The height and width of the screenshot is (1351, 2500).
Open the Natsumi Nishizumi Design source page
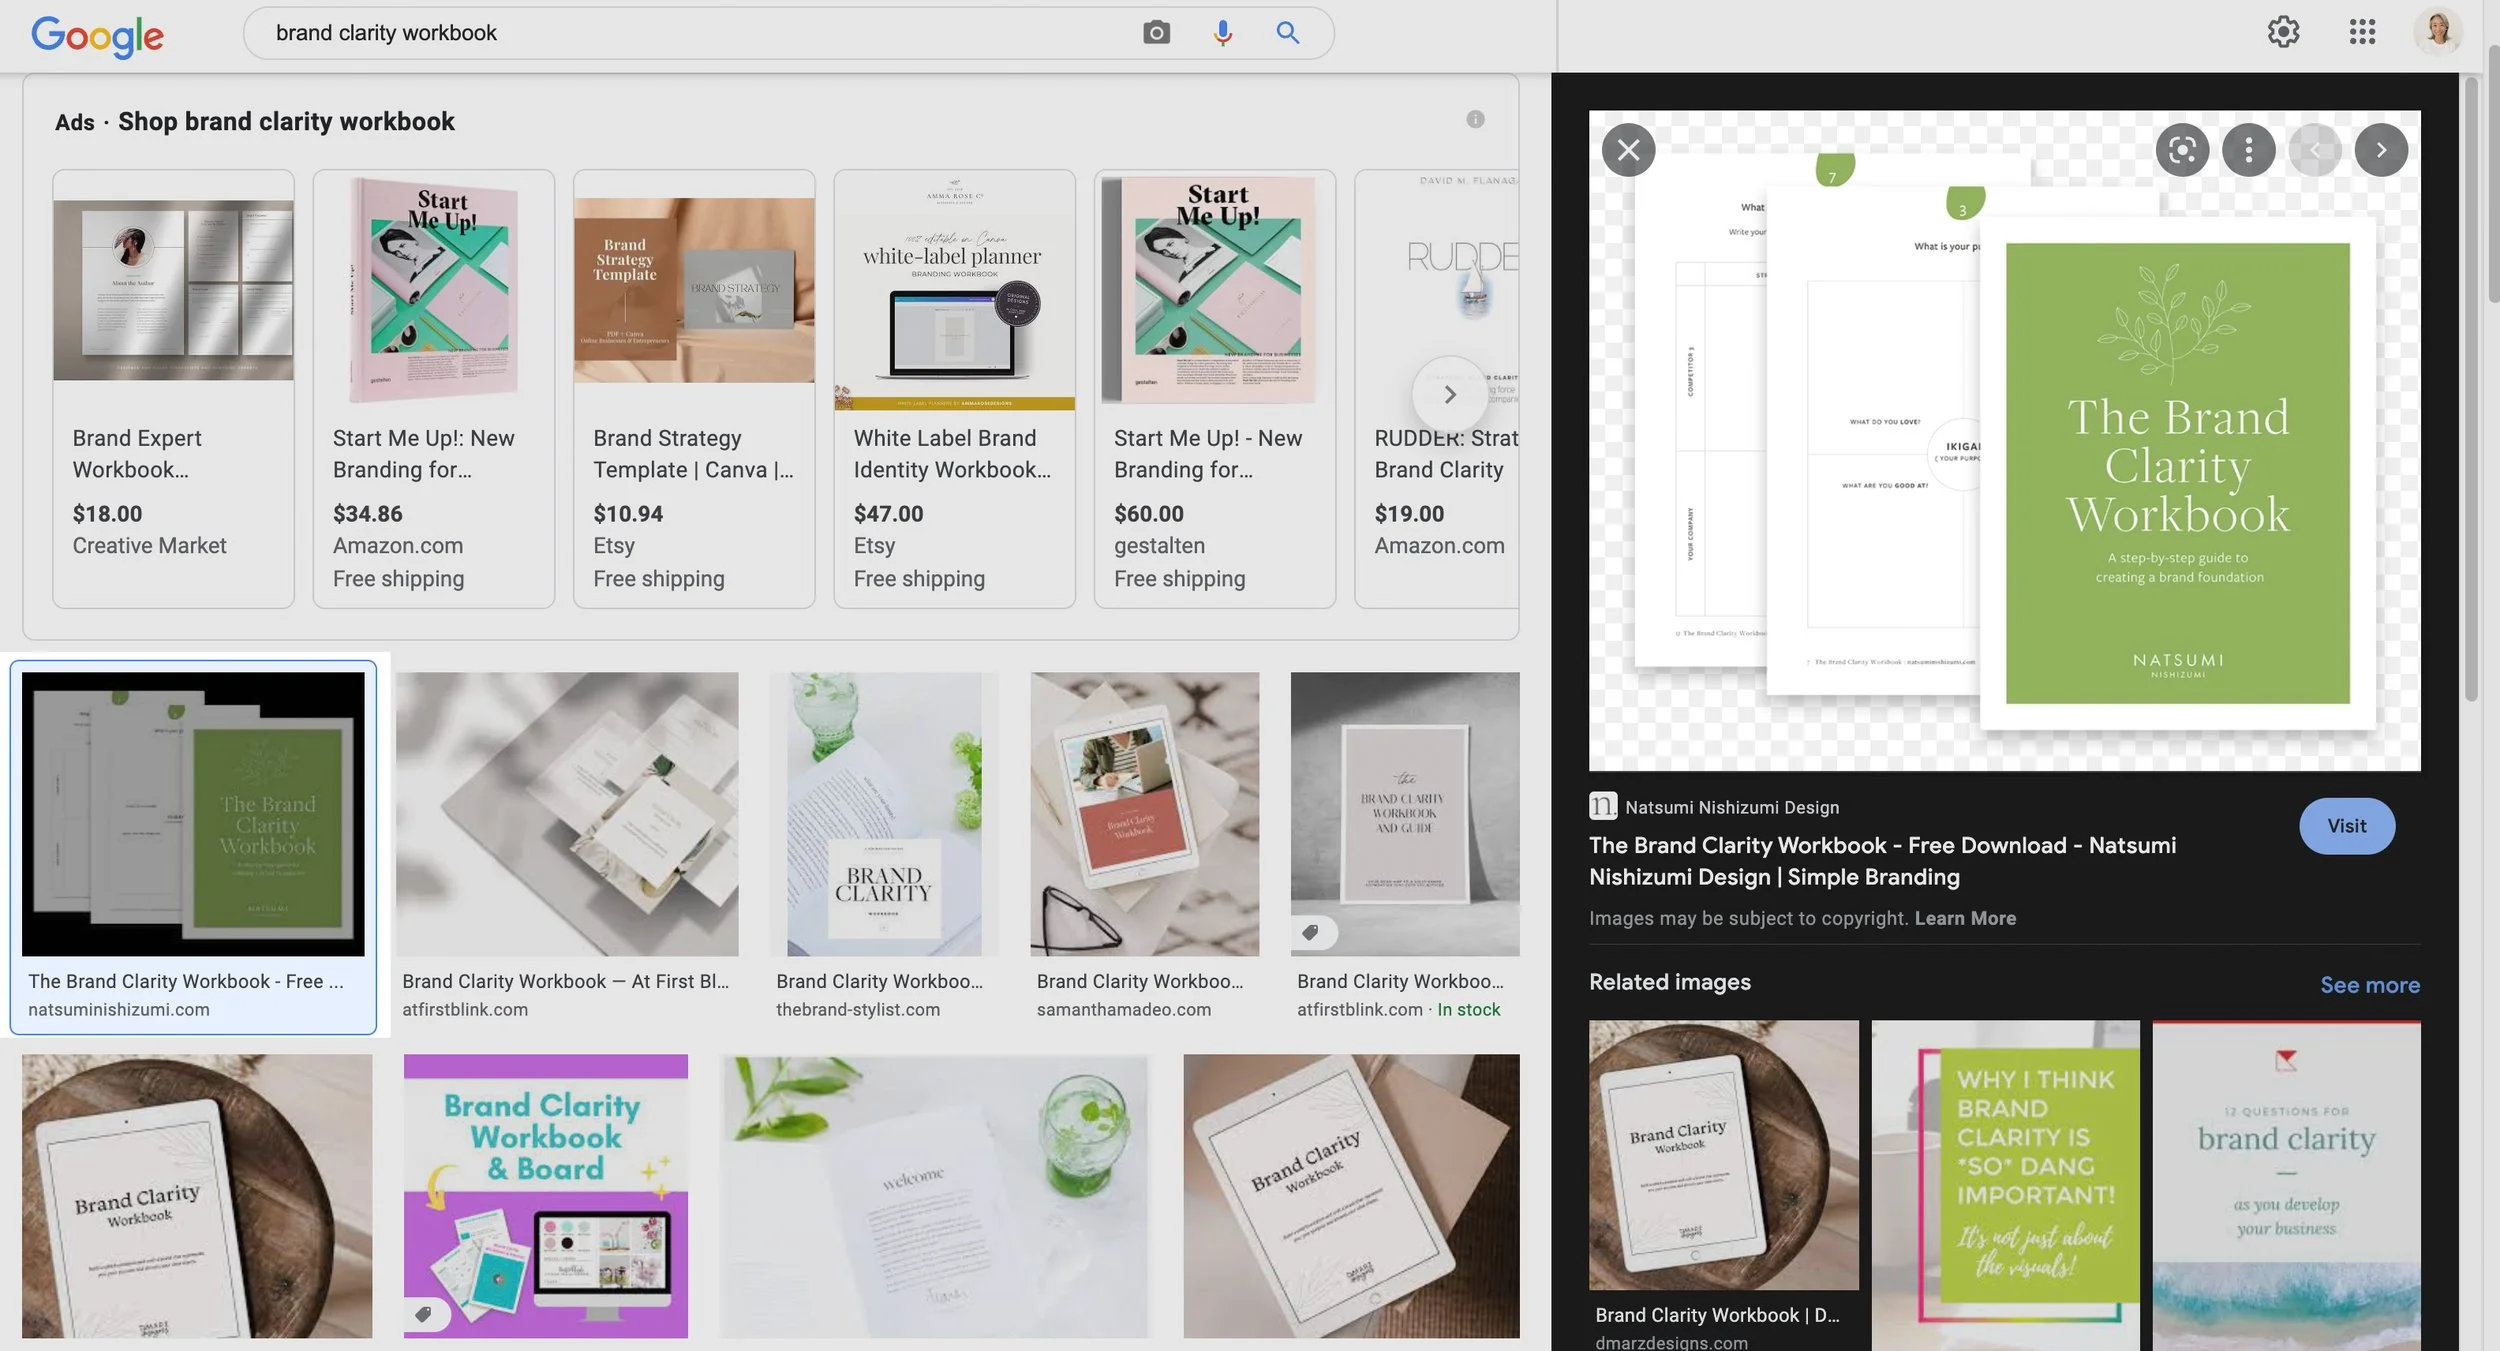(1730, 806)
